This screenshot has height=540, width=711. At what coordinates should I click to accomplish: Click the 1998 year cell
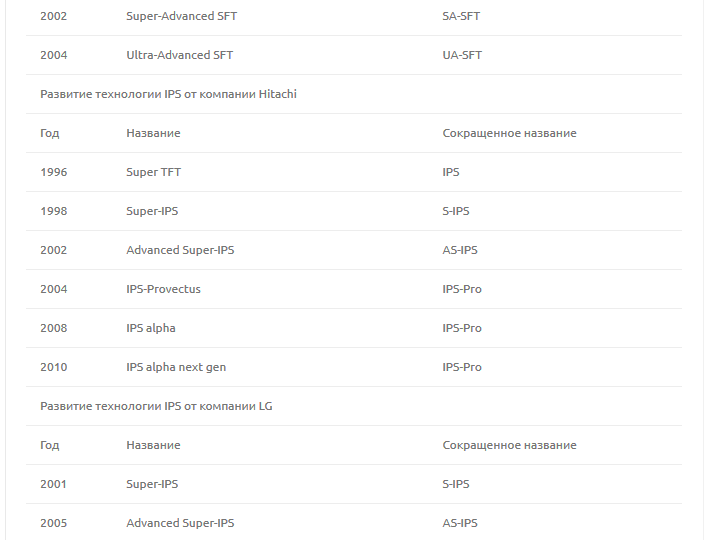tap(54, 212)
